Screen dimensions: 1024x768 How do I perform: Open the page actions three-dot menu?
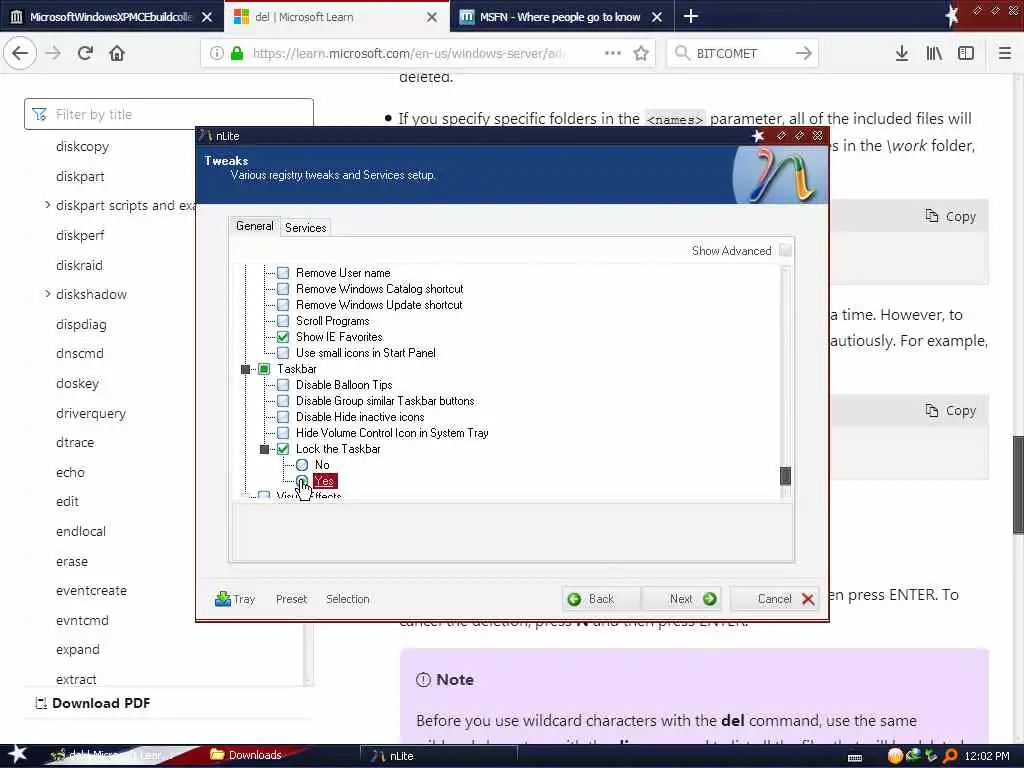click(x=613, y=53)
